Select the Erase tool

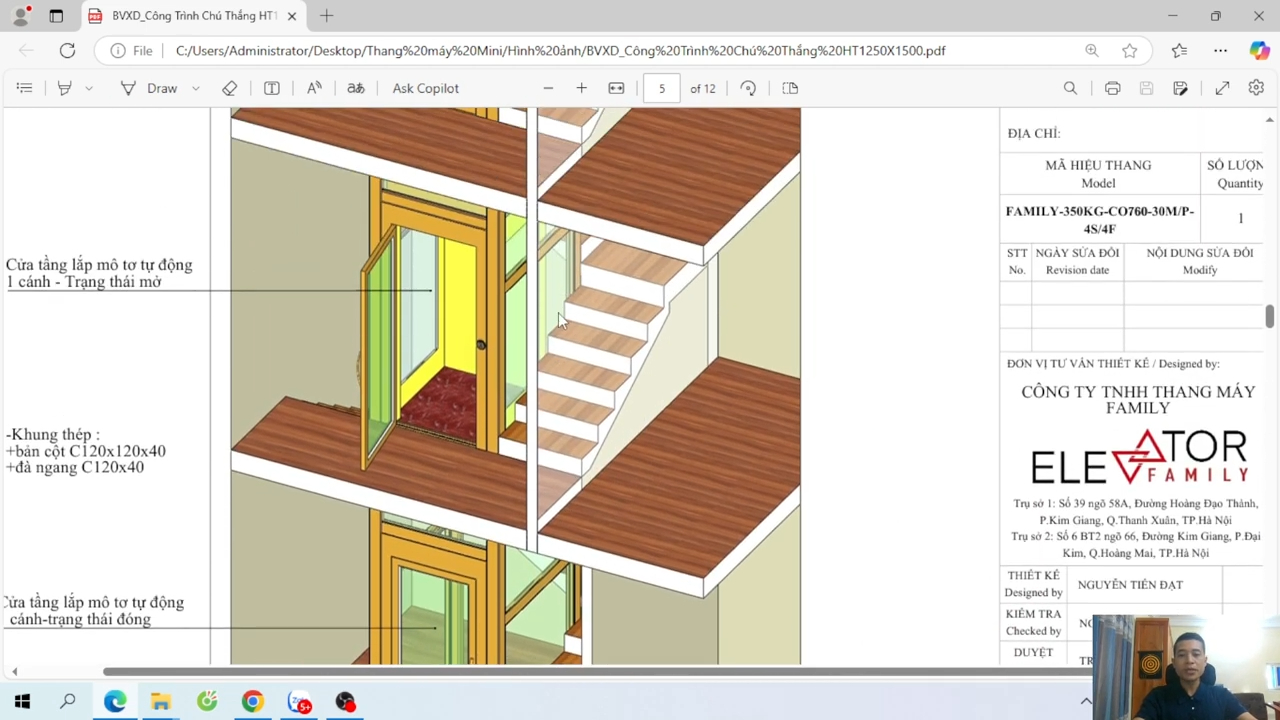[x=230, y=88]
